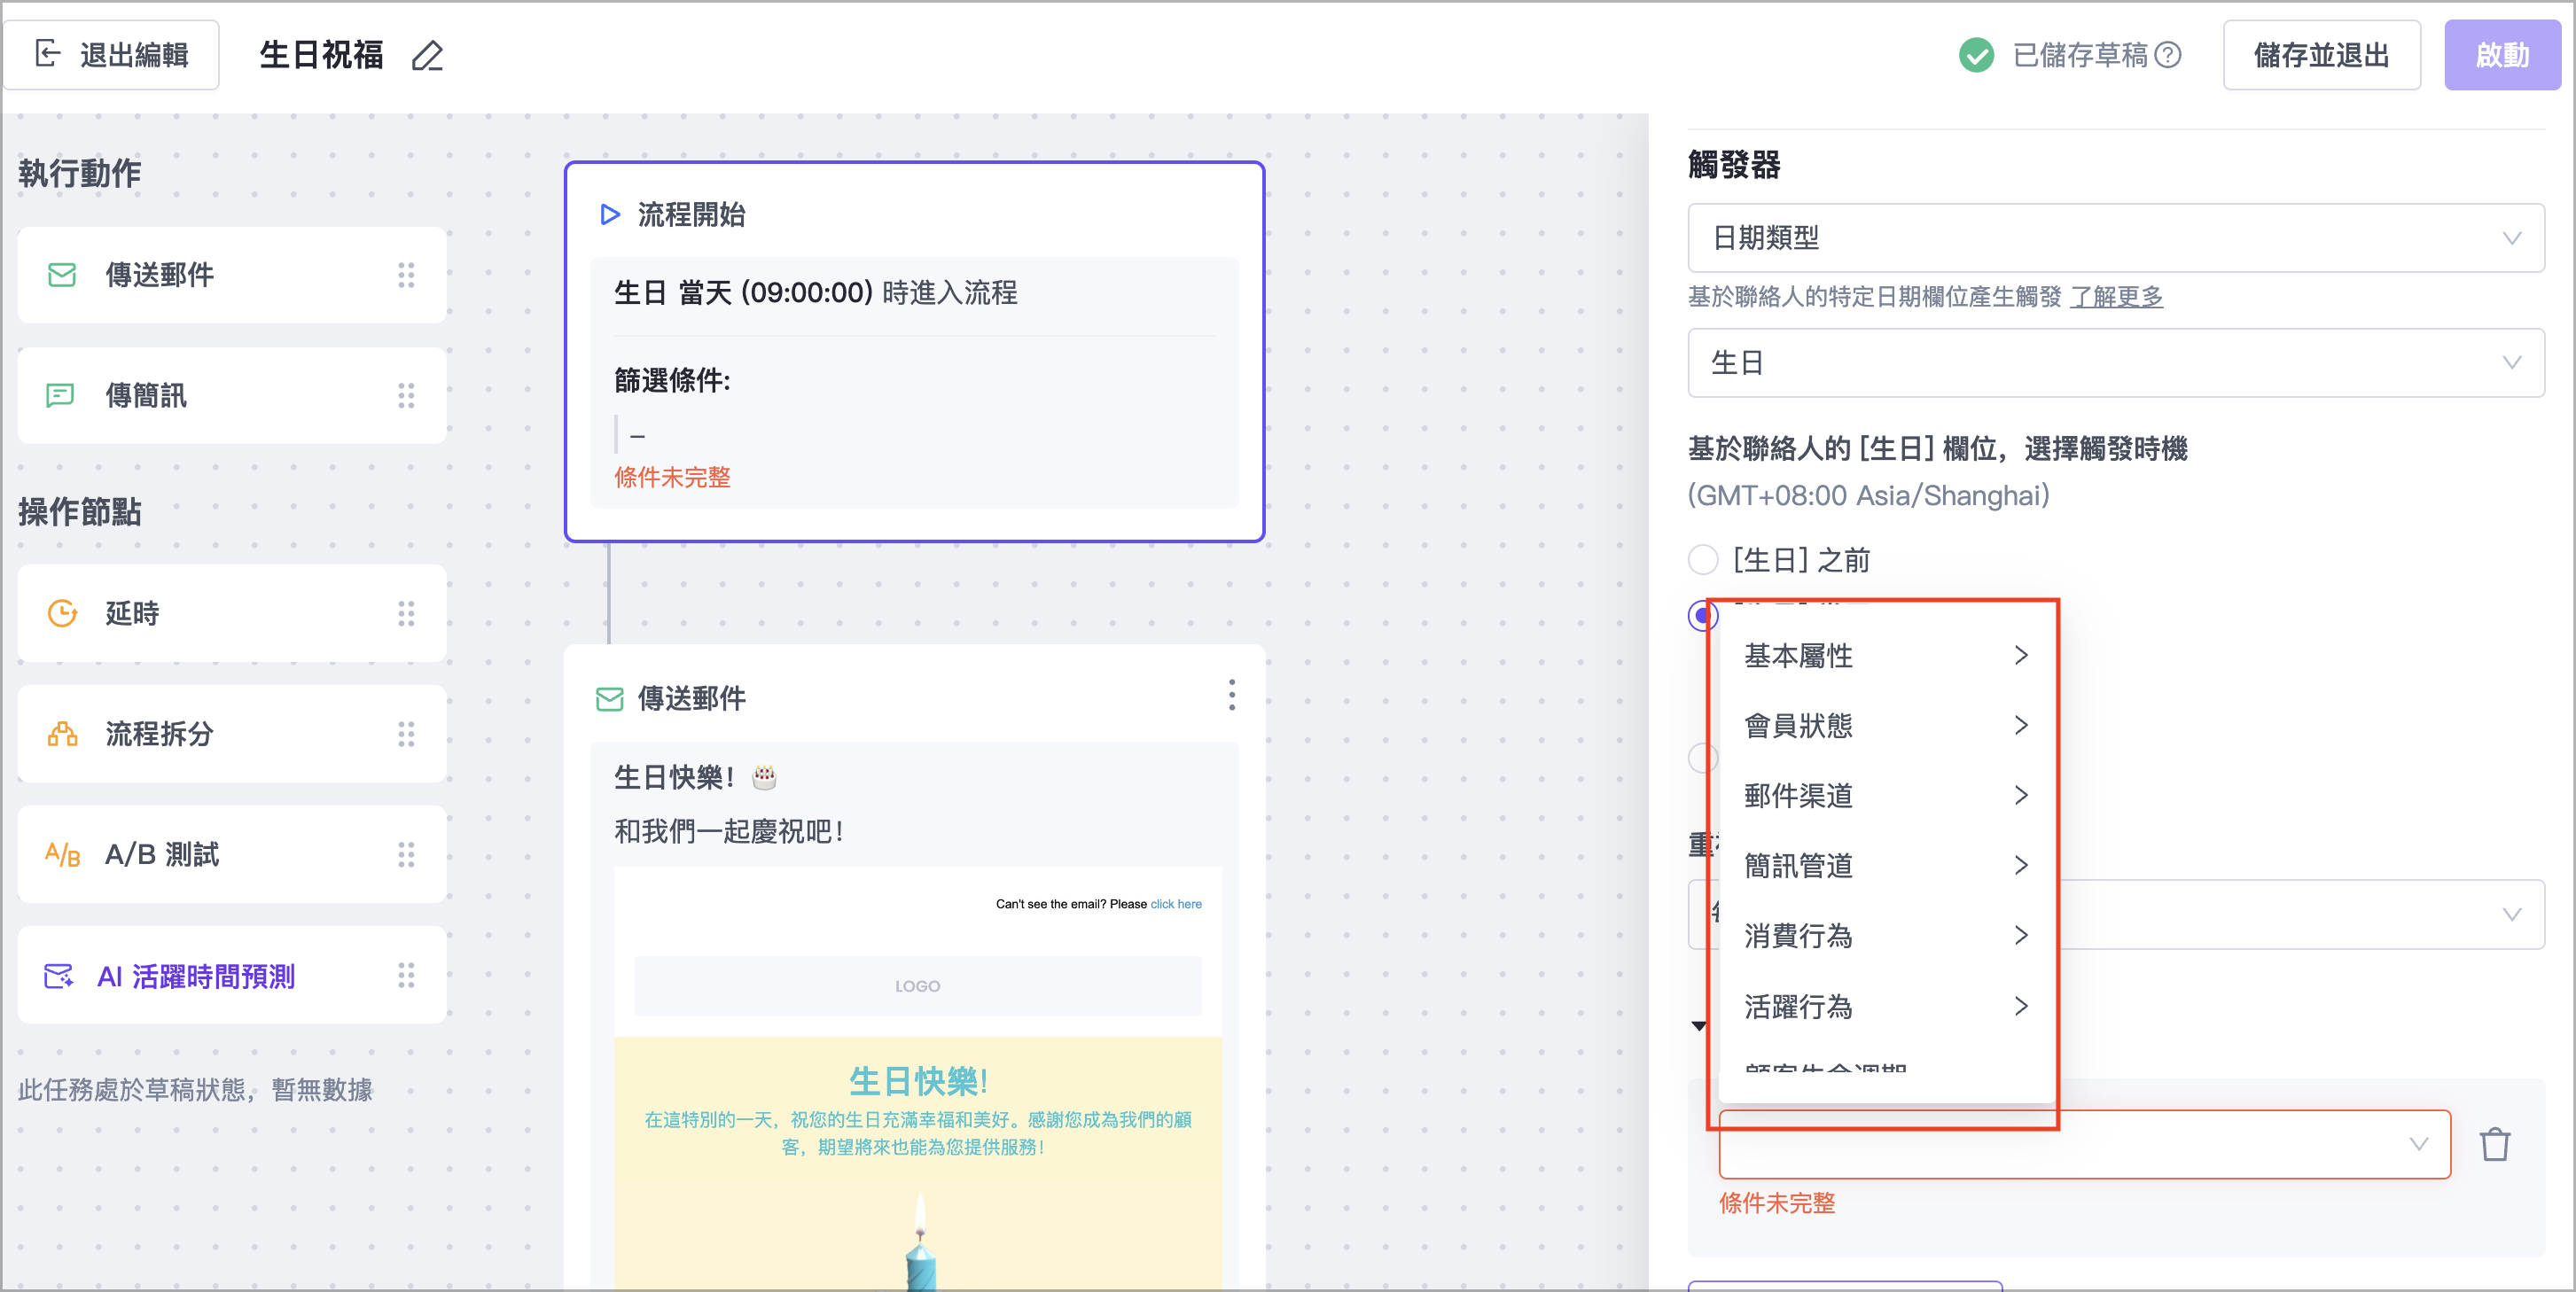The image size is (2576, 1292).
Task: Click the drag handle on 延時 item
Action: [x=405, y=613]
